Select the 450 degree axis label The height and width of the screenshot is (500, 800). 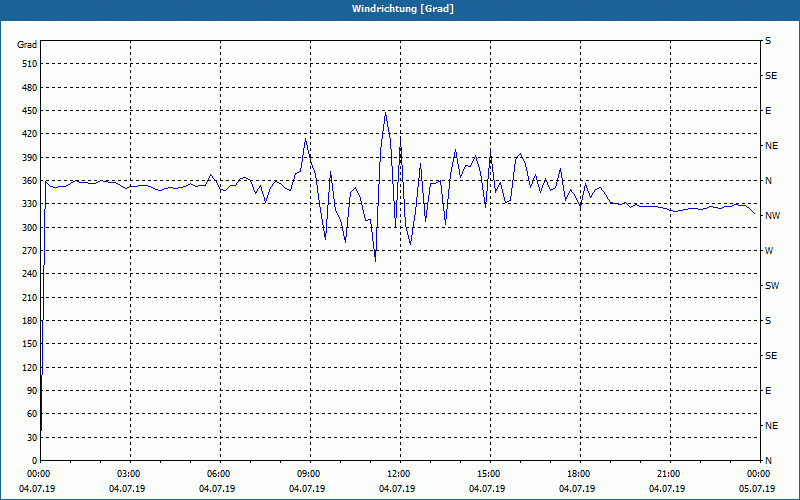30,111
